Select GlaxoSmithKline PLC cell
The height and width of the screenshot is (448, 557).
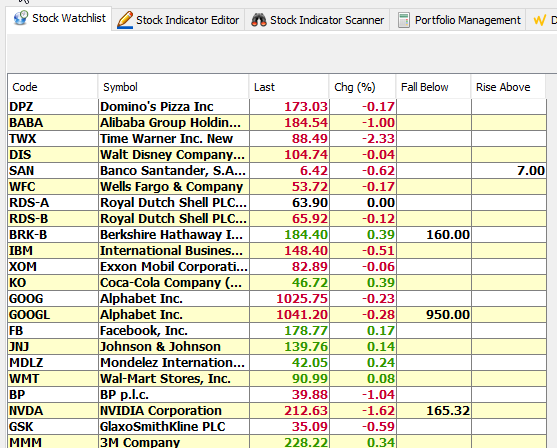[x=174, y=426]
